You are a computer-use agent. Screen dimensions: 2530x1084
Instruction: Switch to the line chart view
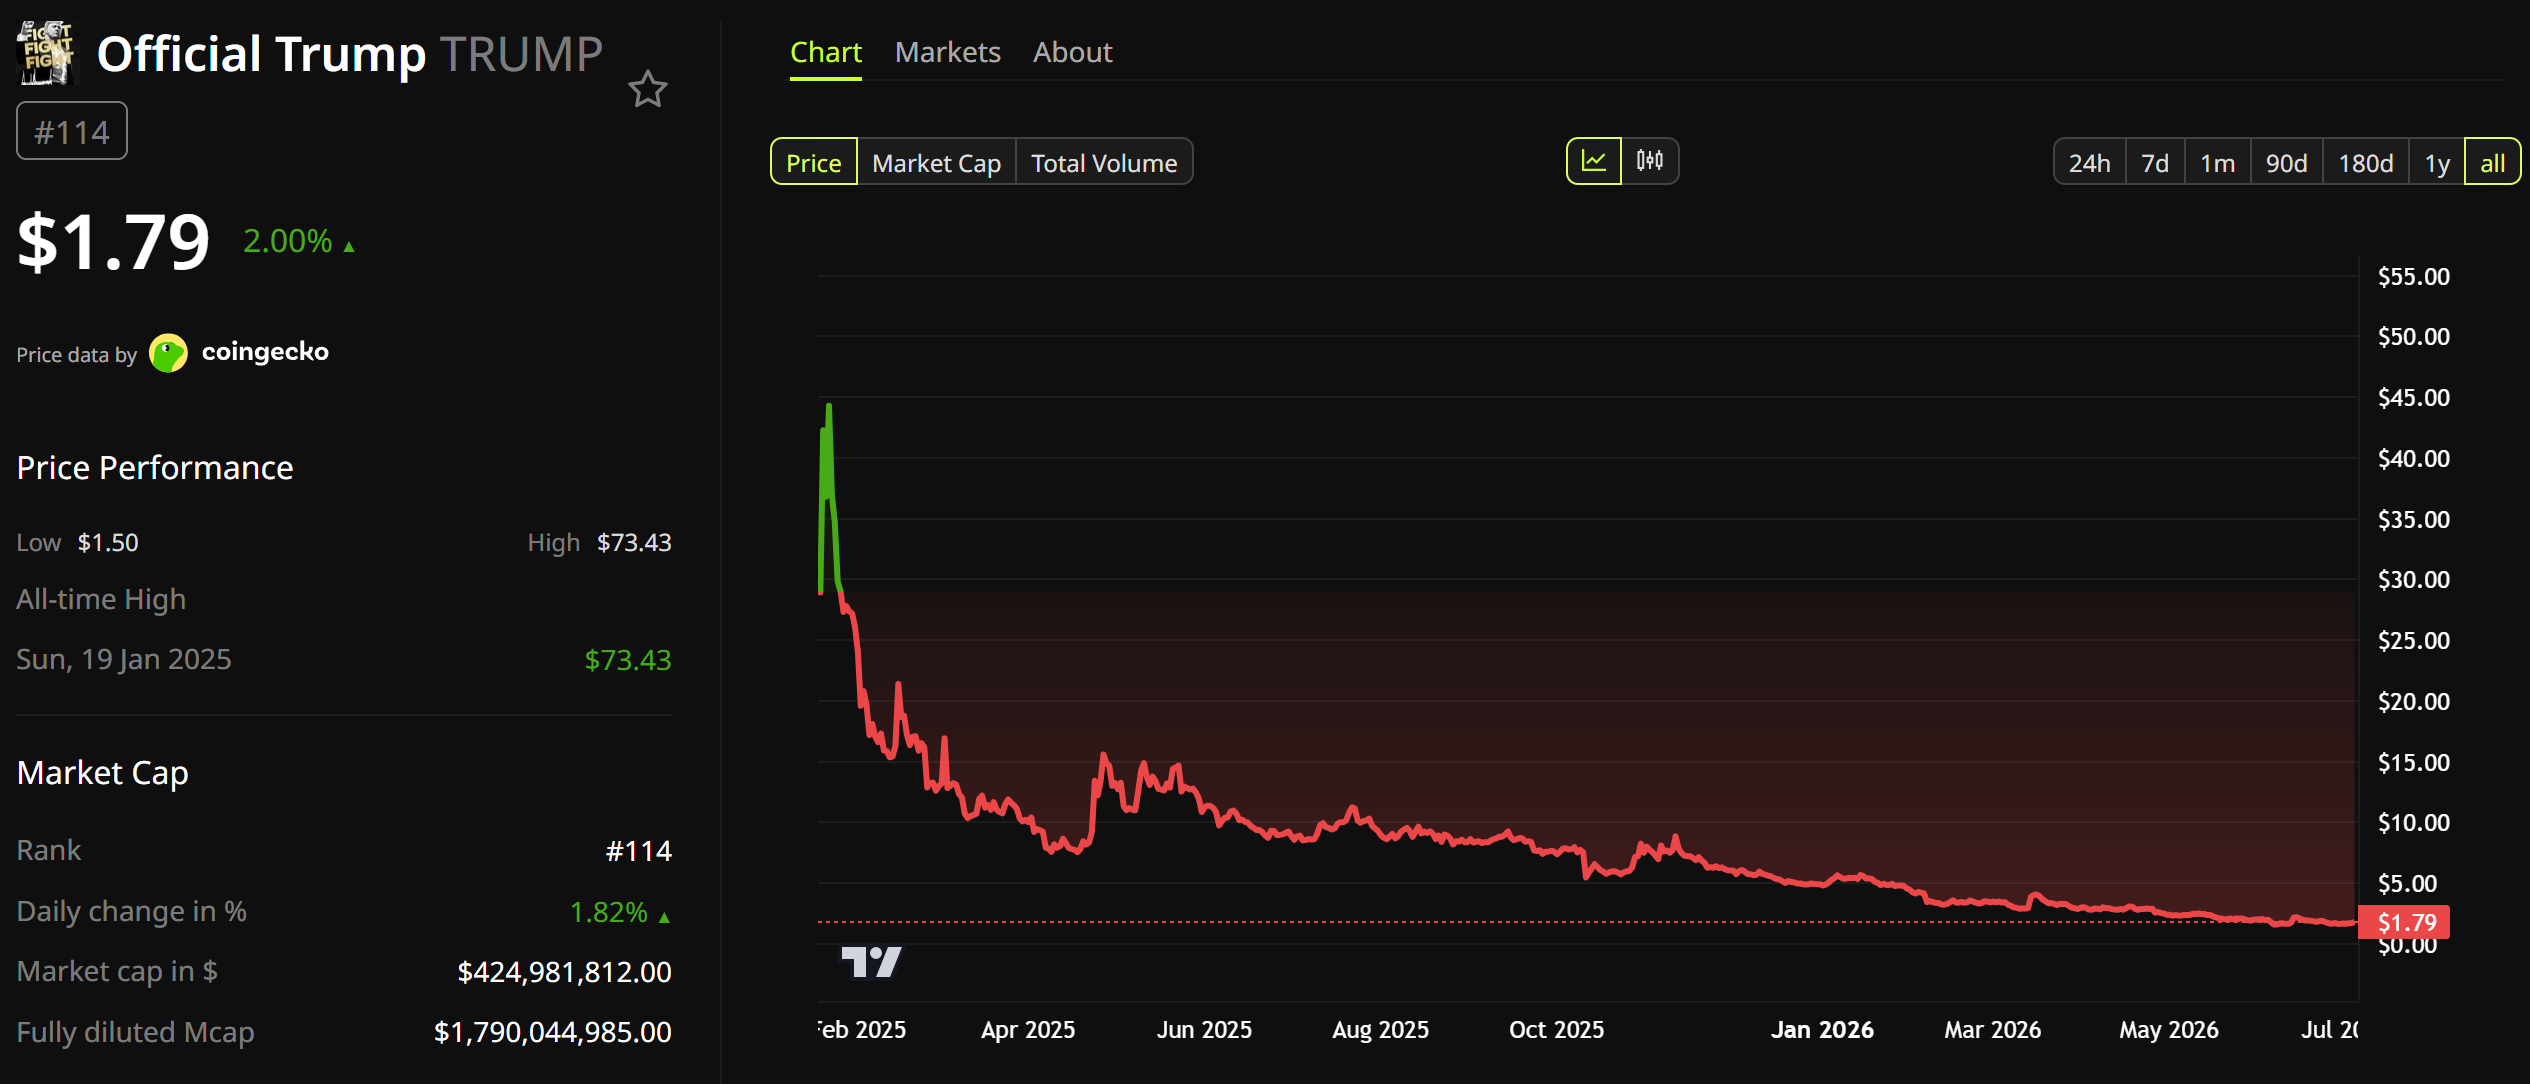point(1594,161)
